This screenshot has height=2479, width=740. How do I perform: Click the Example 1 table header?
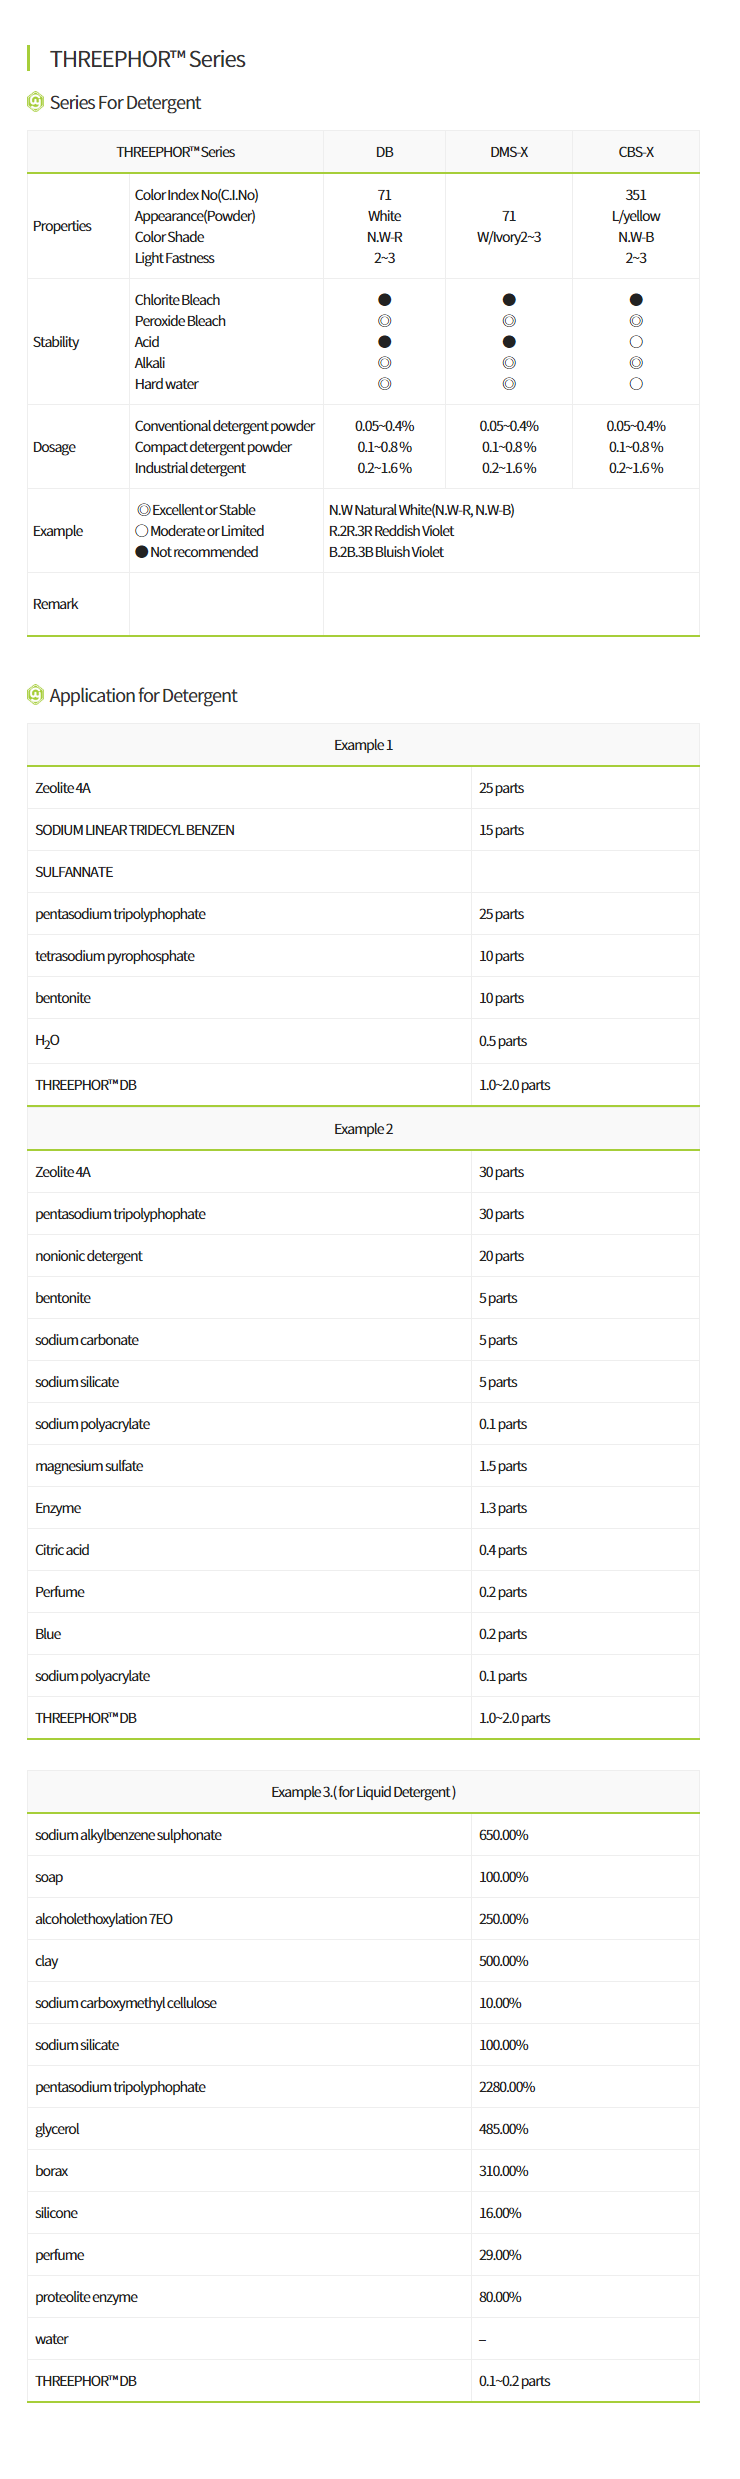point(363,745)
